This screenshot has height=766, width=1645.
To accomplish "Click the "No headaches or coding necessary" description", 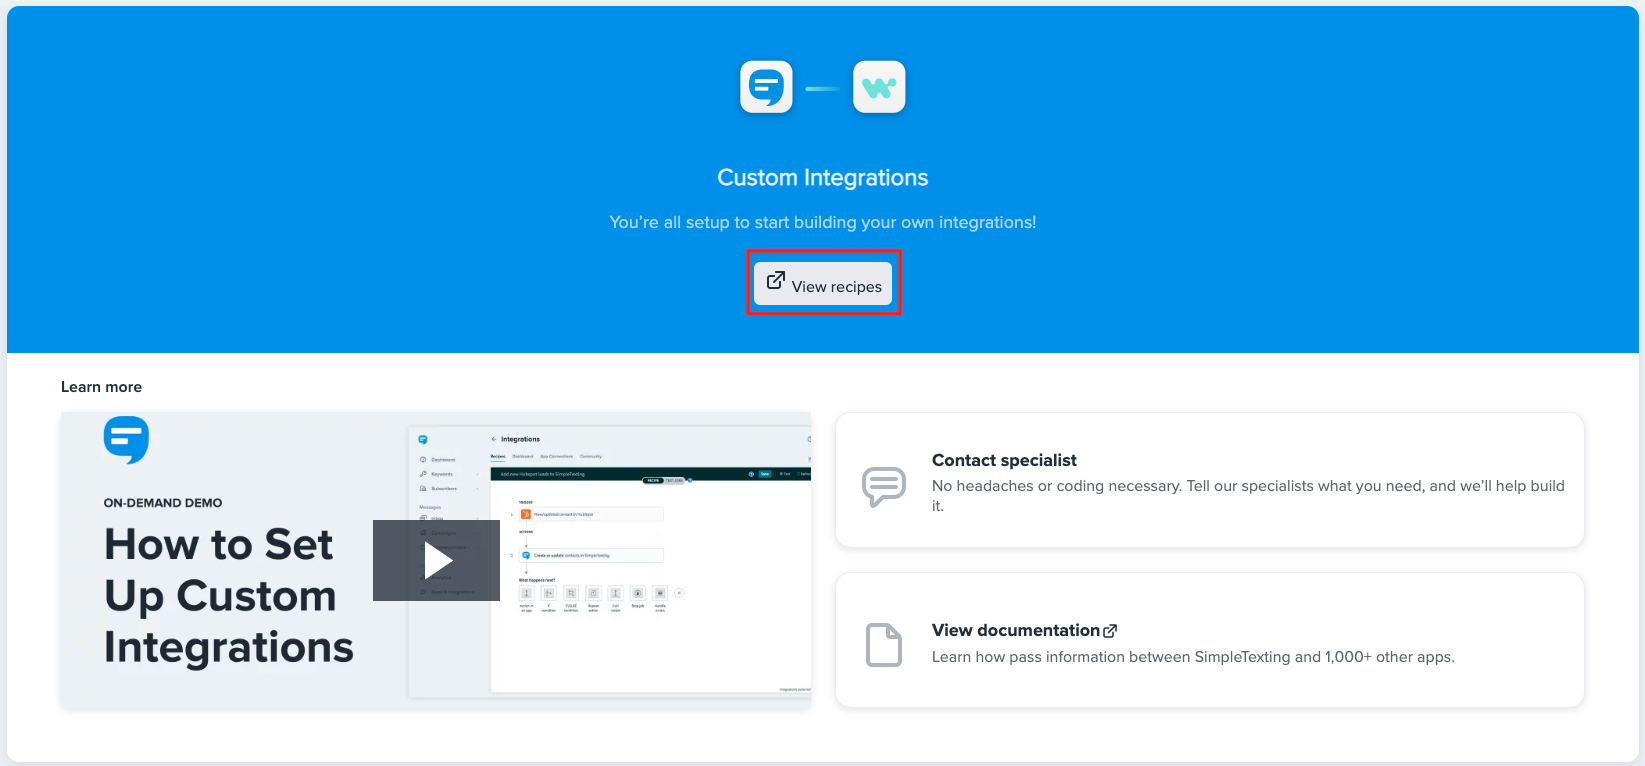I will (x=1248, y=496).
